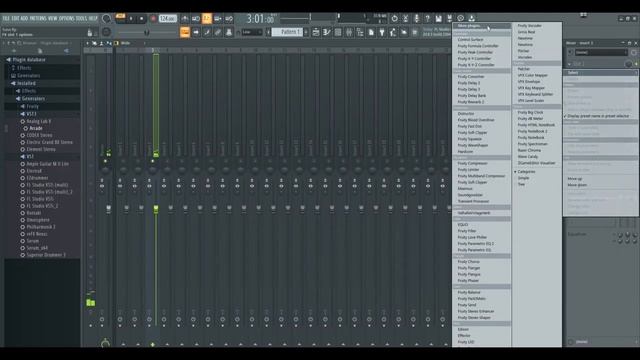The image size is (640, 360).
Task: Click the scissors audio editor icon
Action: (405, 18)
